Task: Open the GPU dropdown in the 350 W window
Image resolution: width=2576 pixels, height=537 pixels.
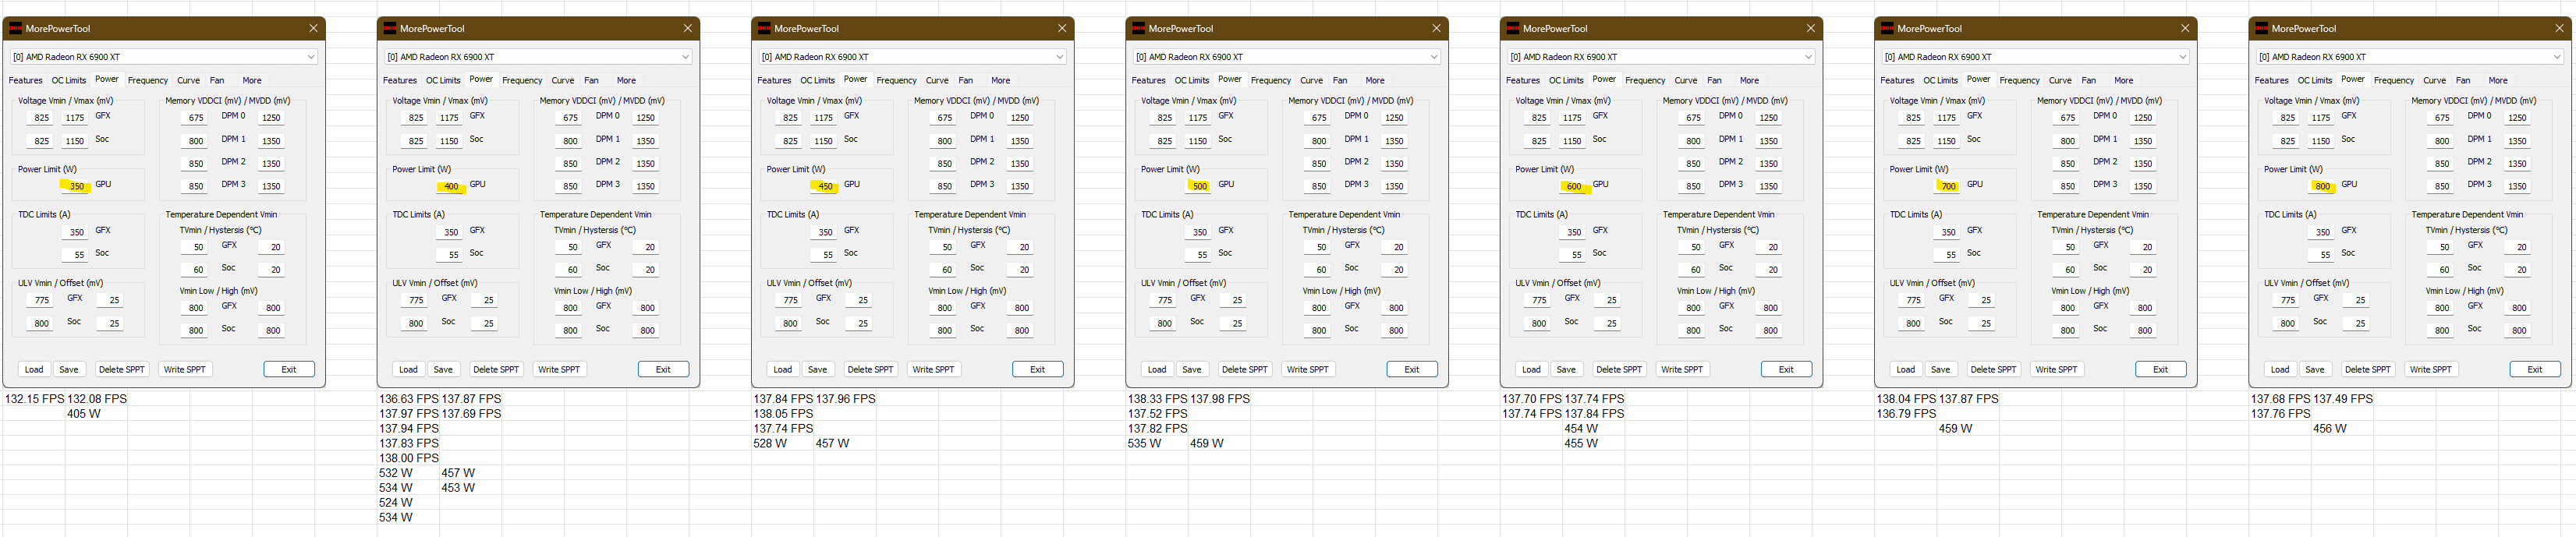Action: click(x=164, y=57)
